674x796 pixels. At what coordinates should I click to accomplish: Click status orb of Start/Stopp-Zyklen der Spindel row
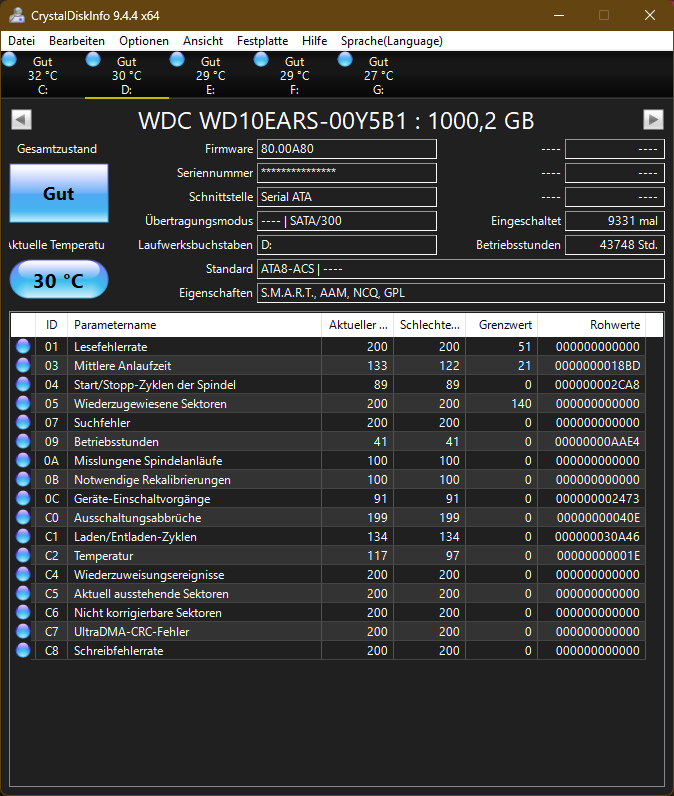point(23,384)
